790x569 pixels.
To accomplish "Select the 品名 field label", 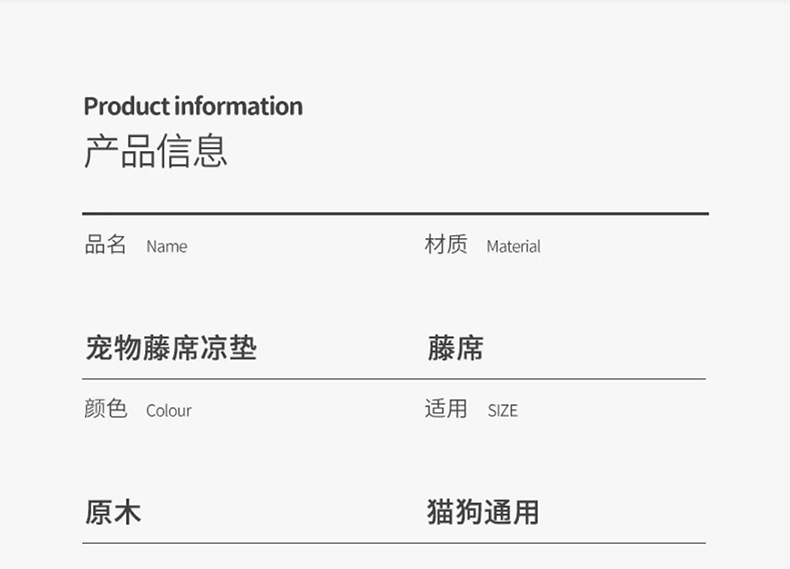I will pyautogui.click(x=106, y=245).
